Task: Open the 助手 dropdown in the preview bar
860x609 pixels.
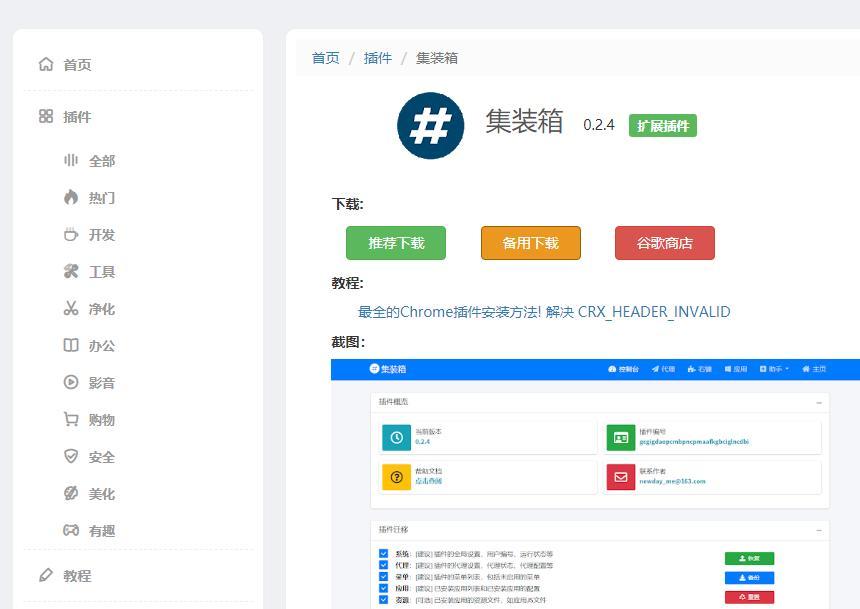Action: point(774,369)
